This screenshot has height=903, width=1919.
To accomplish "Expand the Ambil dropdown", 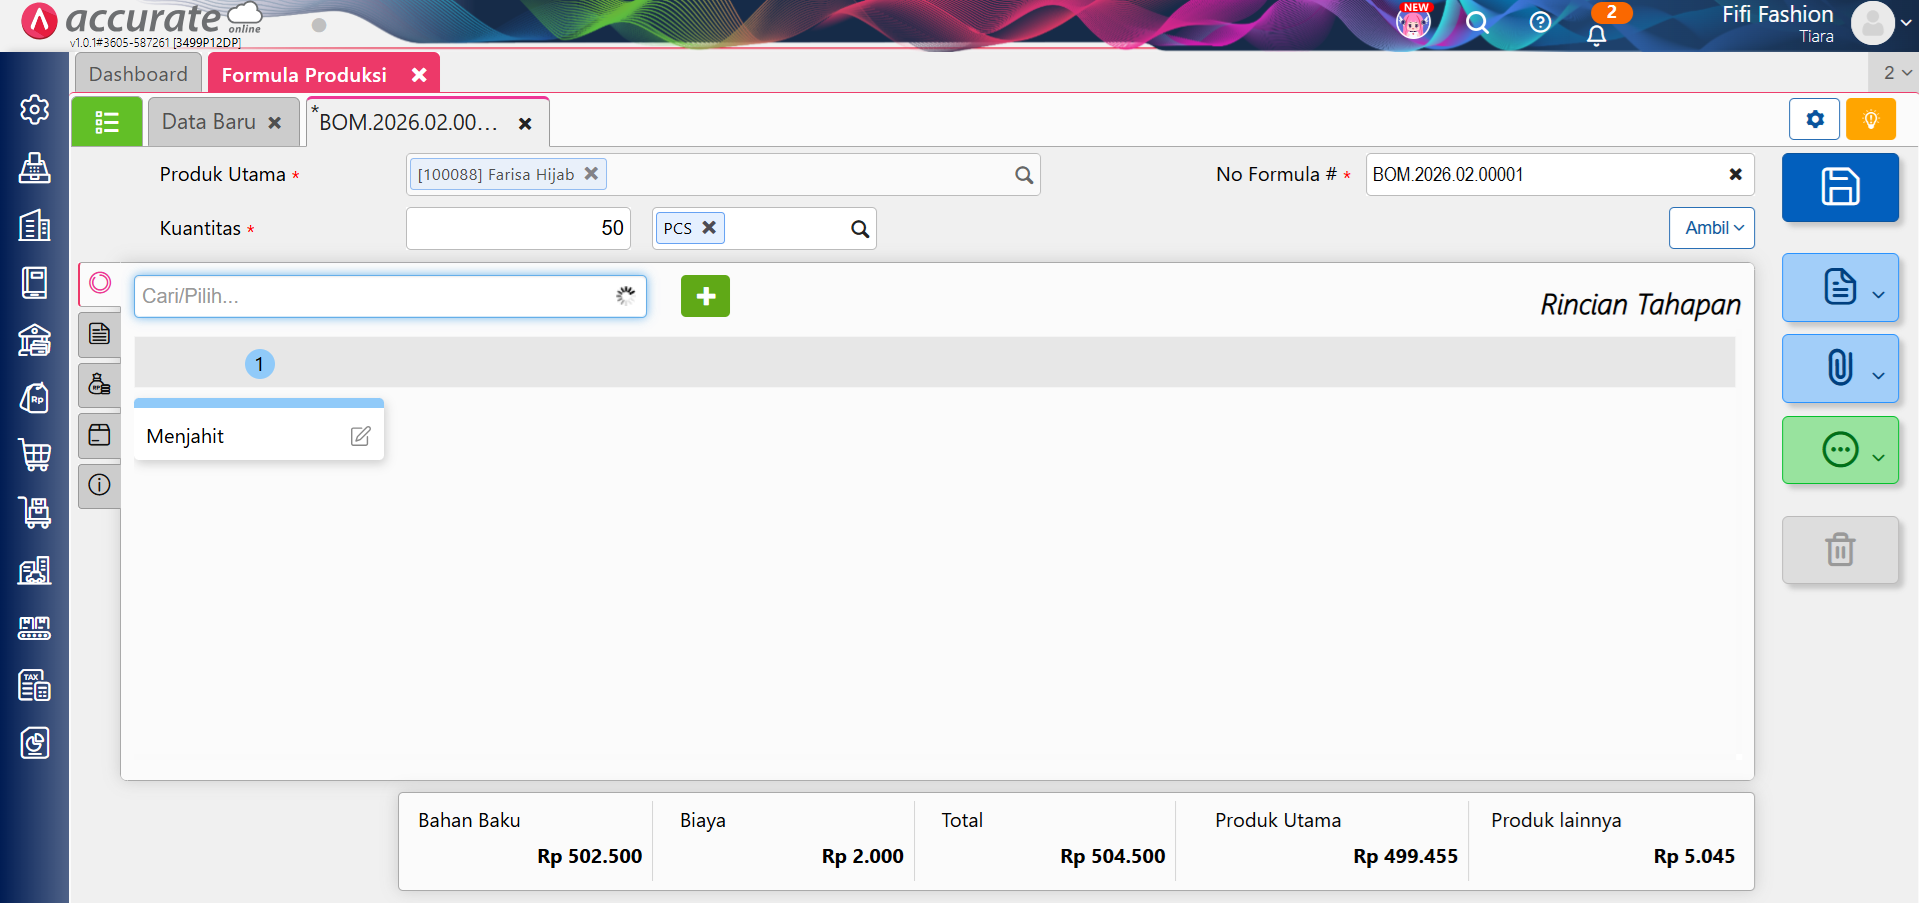I will [1711, 228].
